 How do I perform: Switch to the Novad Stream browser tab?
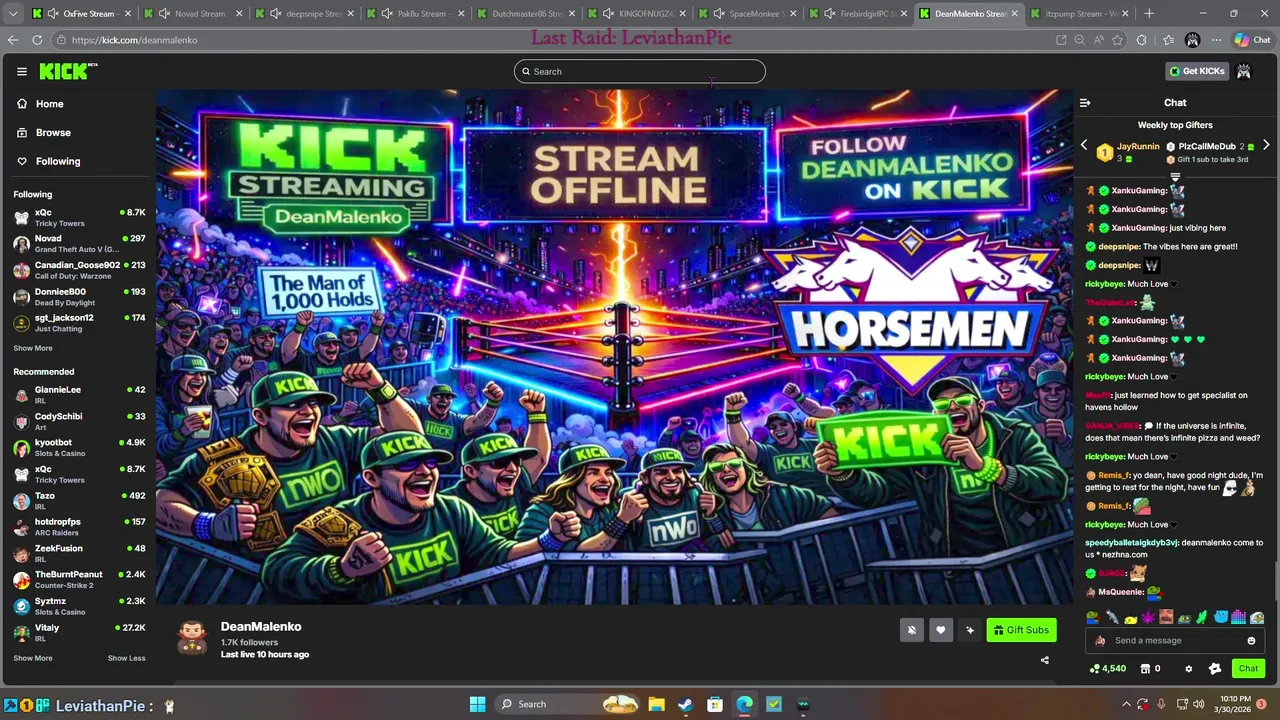coord(191,14)
